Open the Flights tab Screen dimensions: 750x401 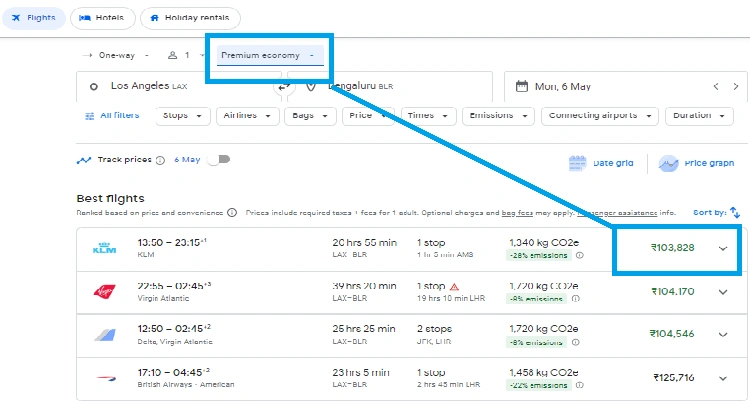(x=33, y=18)
